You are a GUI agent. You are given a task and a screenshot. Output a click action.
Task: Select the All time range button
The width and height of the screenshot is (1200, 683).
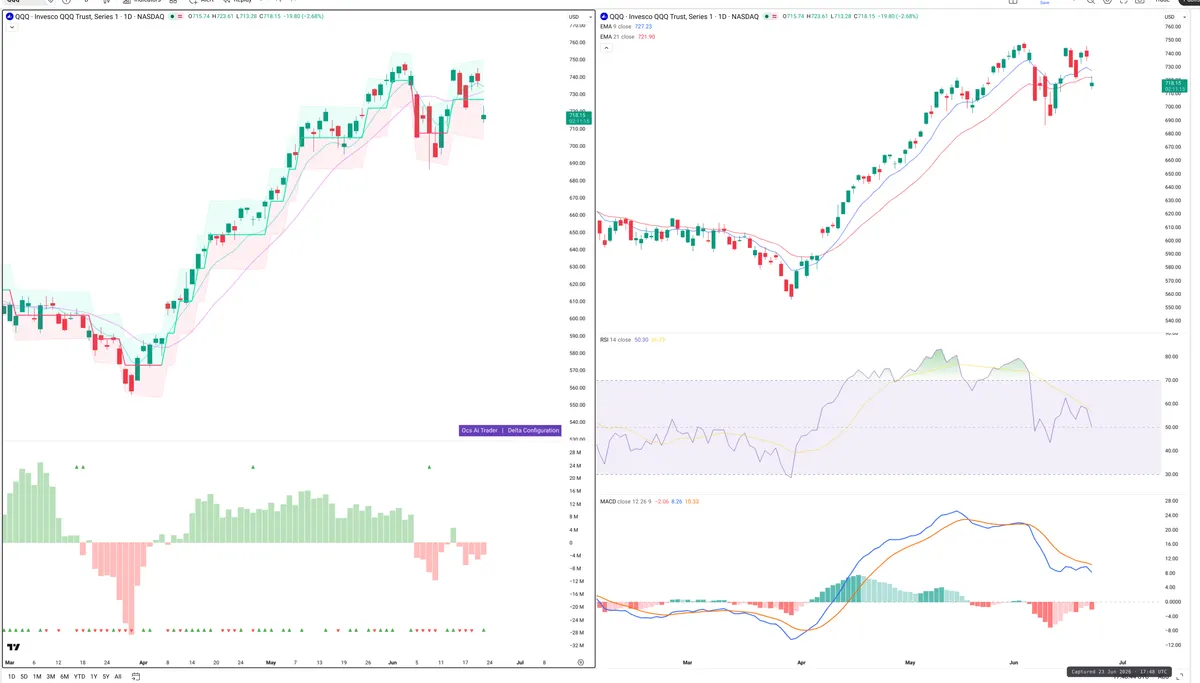coord(118,677)
